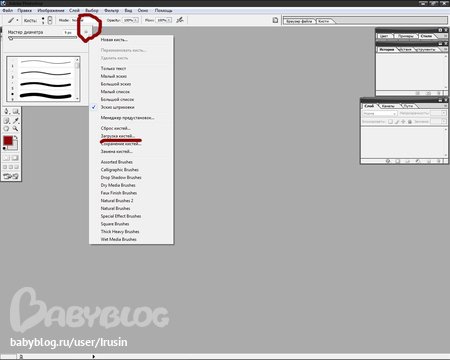Click lock position icon in Layers panel

pyautogui.click(x=403, y=122)
